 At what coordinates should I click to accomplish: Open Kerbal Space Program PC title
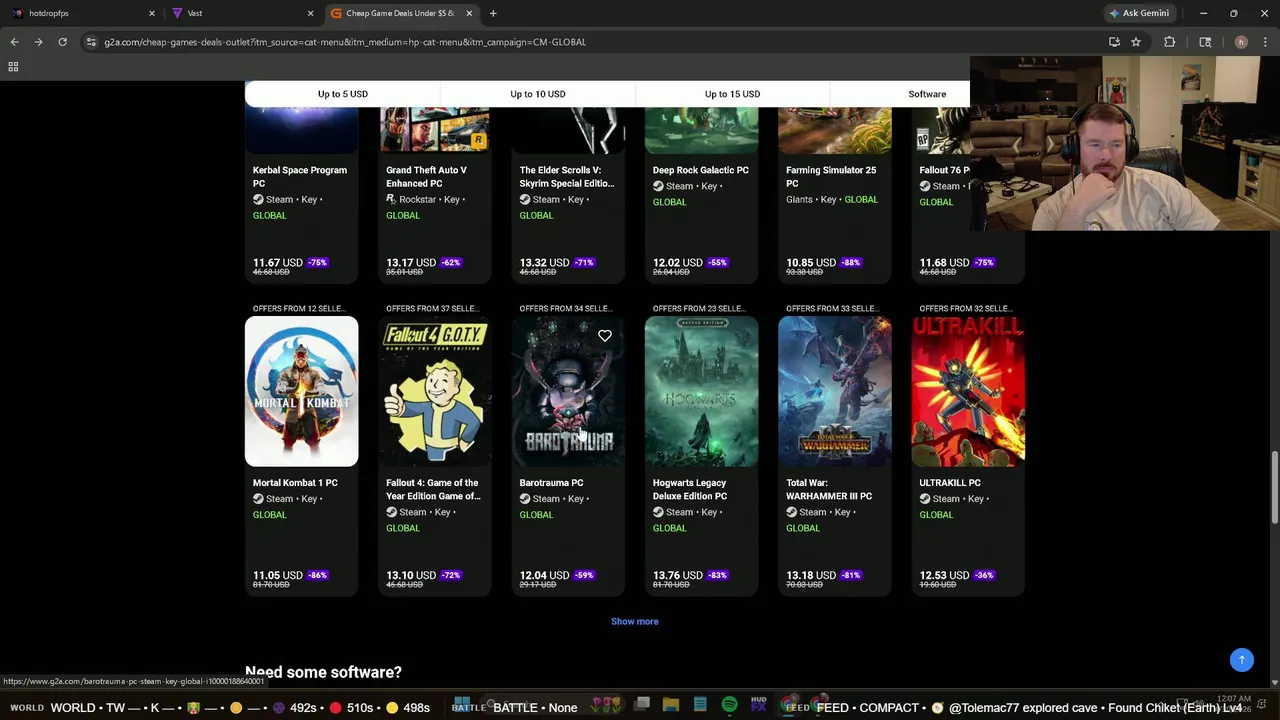click(300, 176)
